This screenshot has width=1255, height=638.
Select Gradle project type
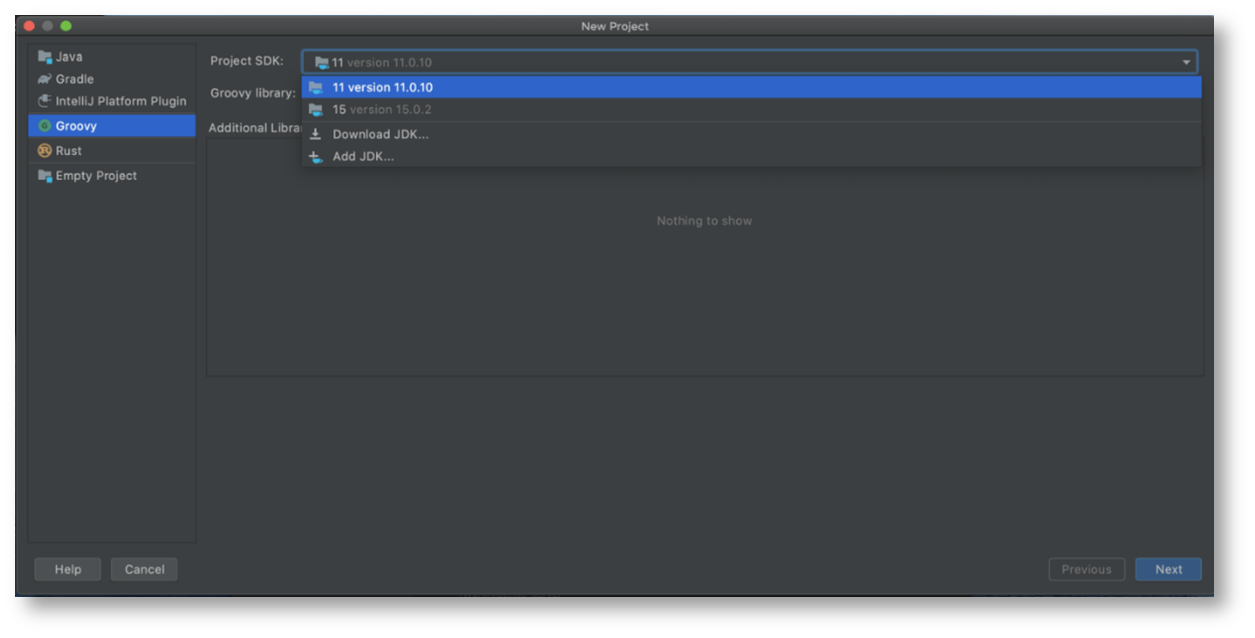(x=112, y=79)
